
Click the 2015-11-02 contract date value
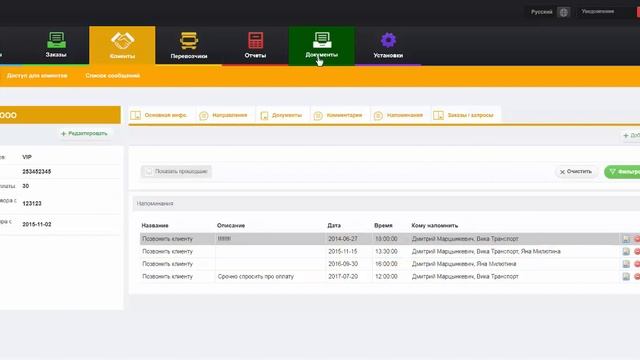pos(37,224)
